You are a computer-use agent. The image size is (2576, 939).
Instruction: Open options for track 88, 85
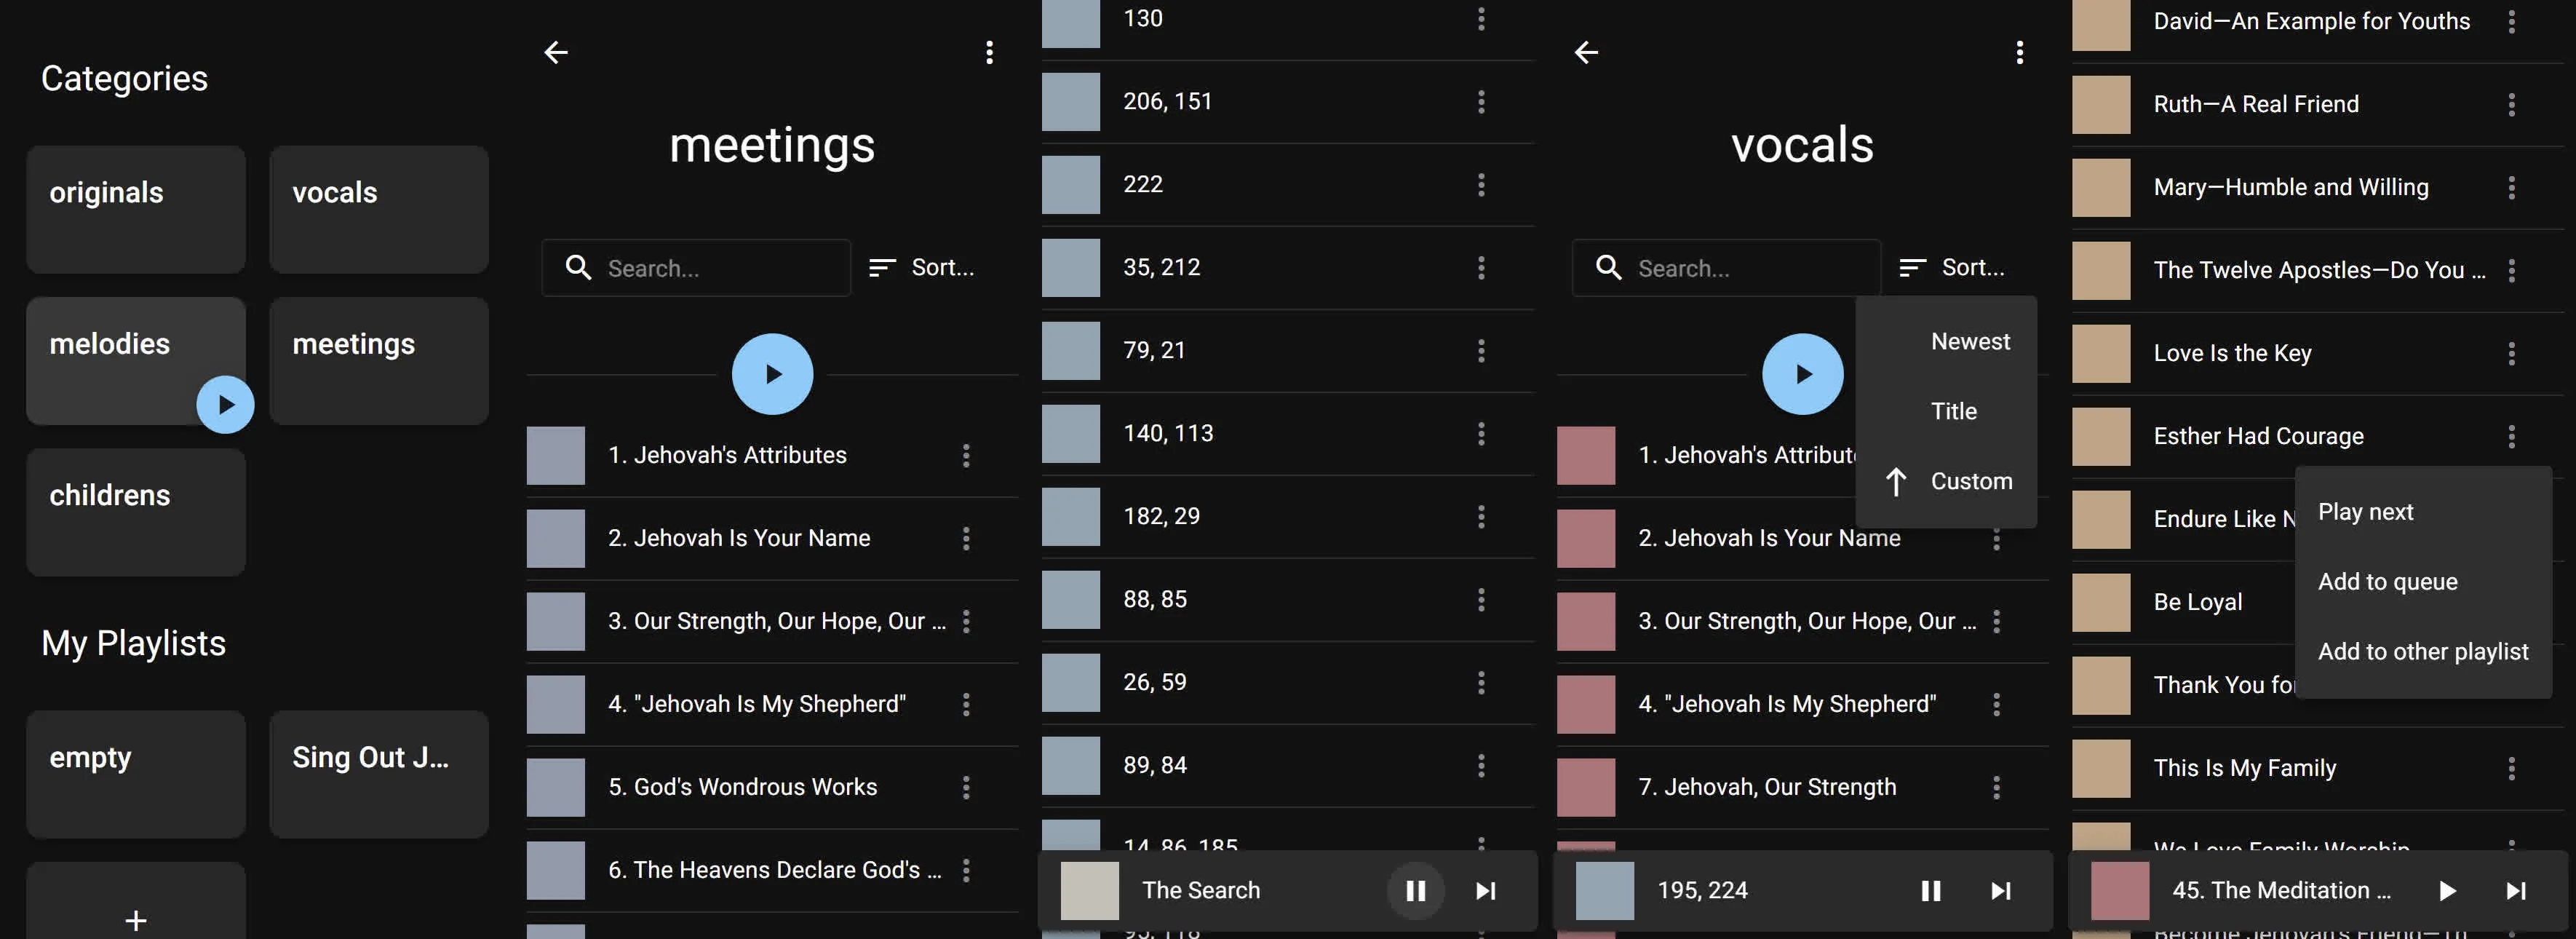tap(1481, 599)
